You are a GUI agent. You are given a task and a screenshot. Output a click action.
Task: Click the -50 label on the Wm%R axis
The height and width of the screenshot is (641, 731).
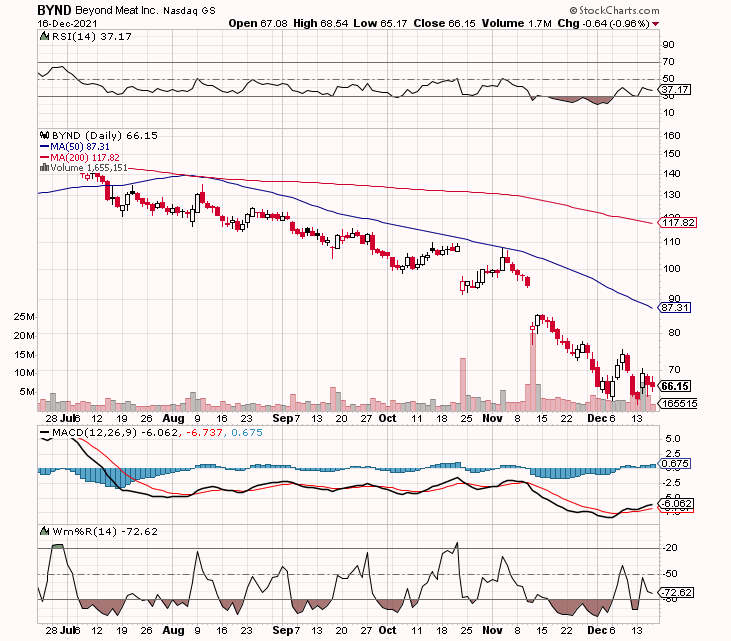pyautogui.click(x=670, y=574)
